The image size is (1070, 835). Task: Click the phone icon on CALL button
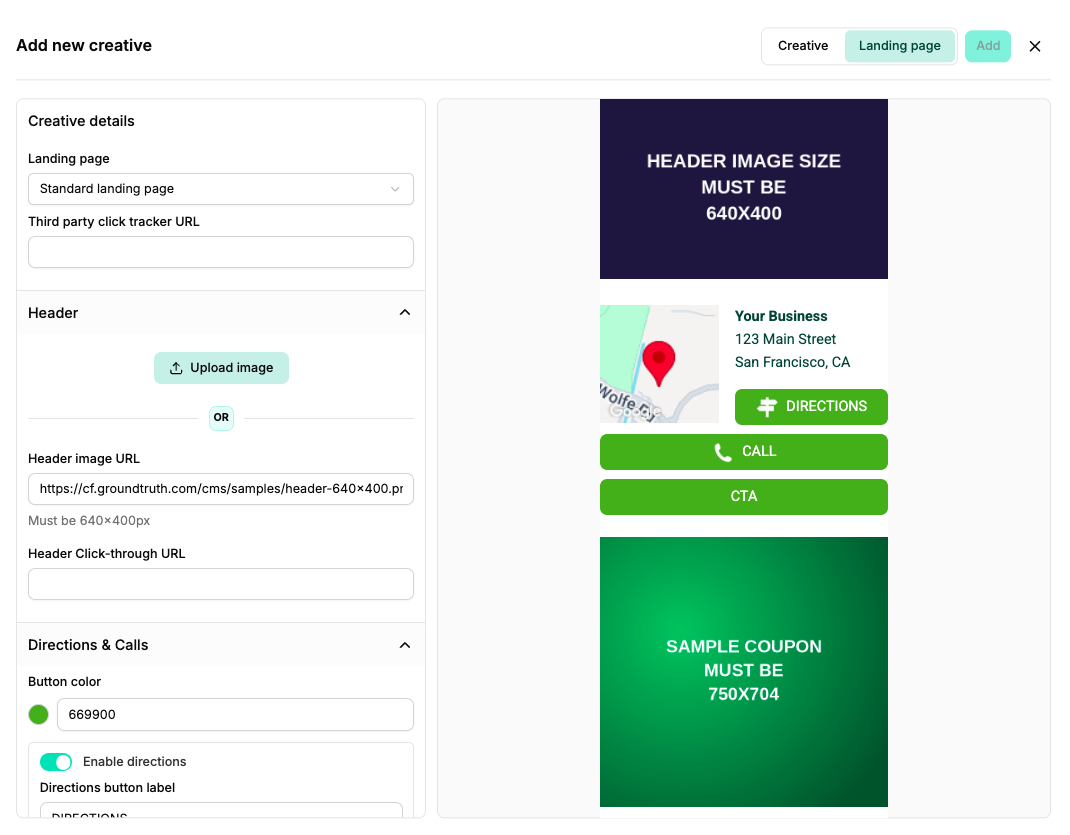[723, 452]
